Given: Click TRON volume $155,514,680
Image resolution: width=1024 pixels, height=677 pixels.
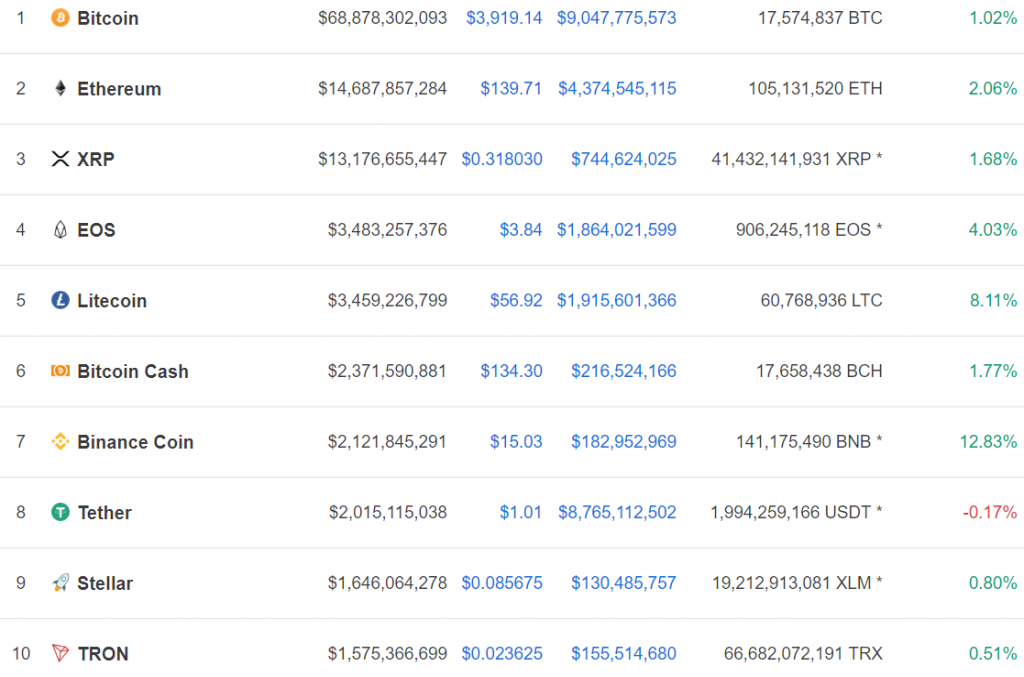Looking at the screenshot, I should [x=624, y=653].
